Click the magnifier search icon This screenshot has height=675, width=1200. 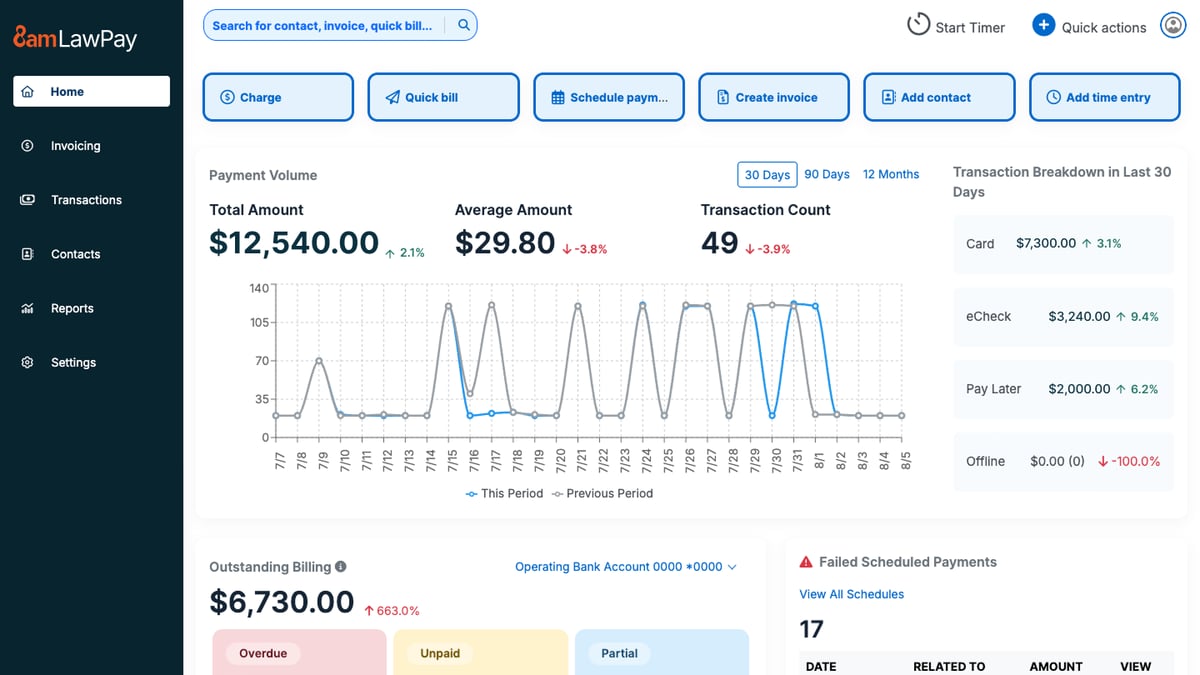[x=464, y=26]
